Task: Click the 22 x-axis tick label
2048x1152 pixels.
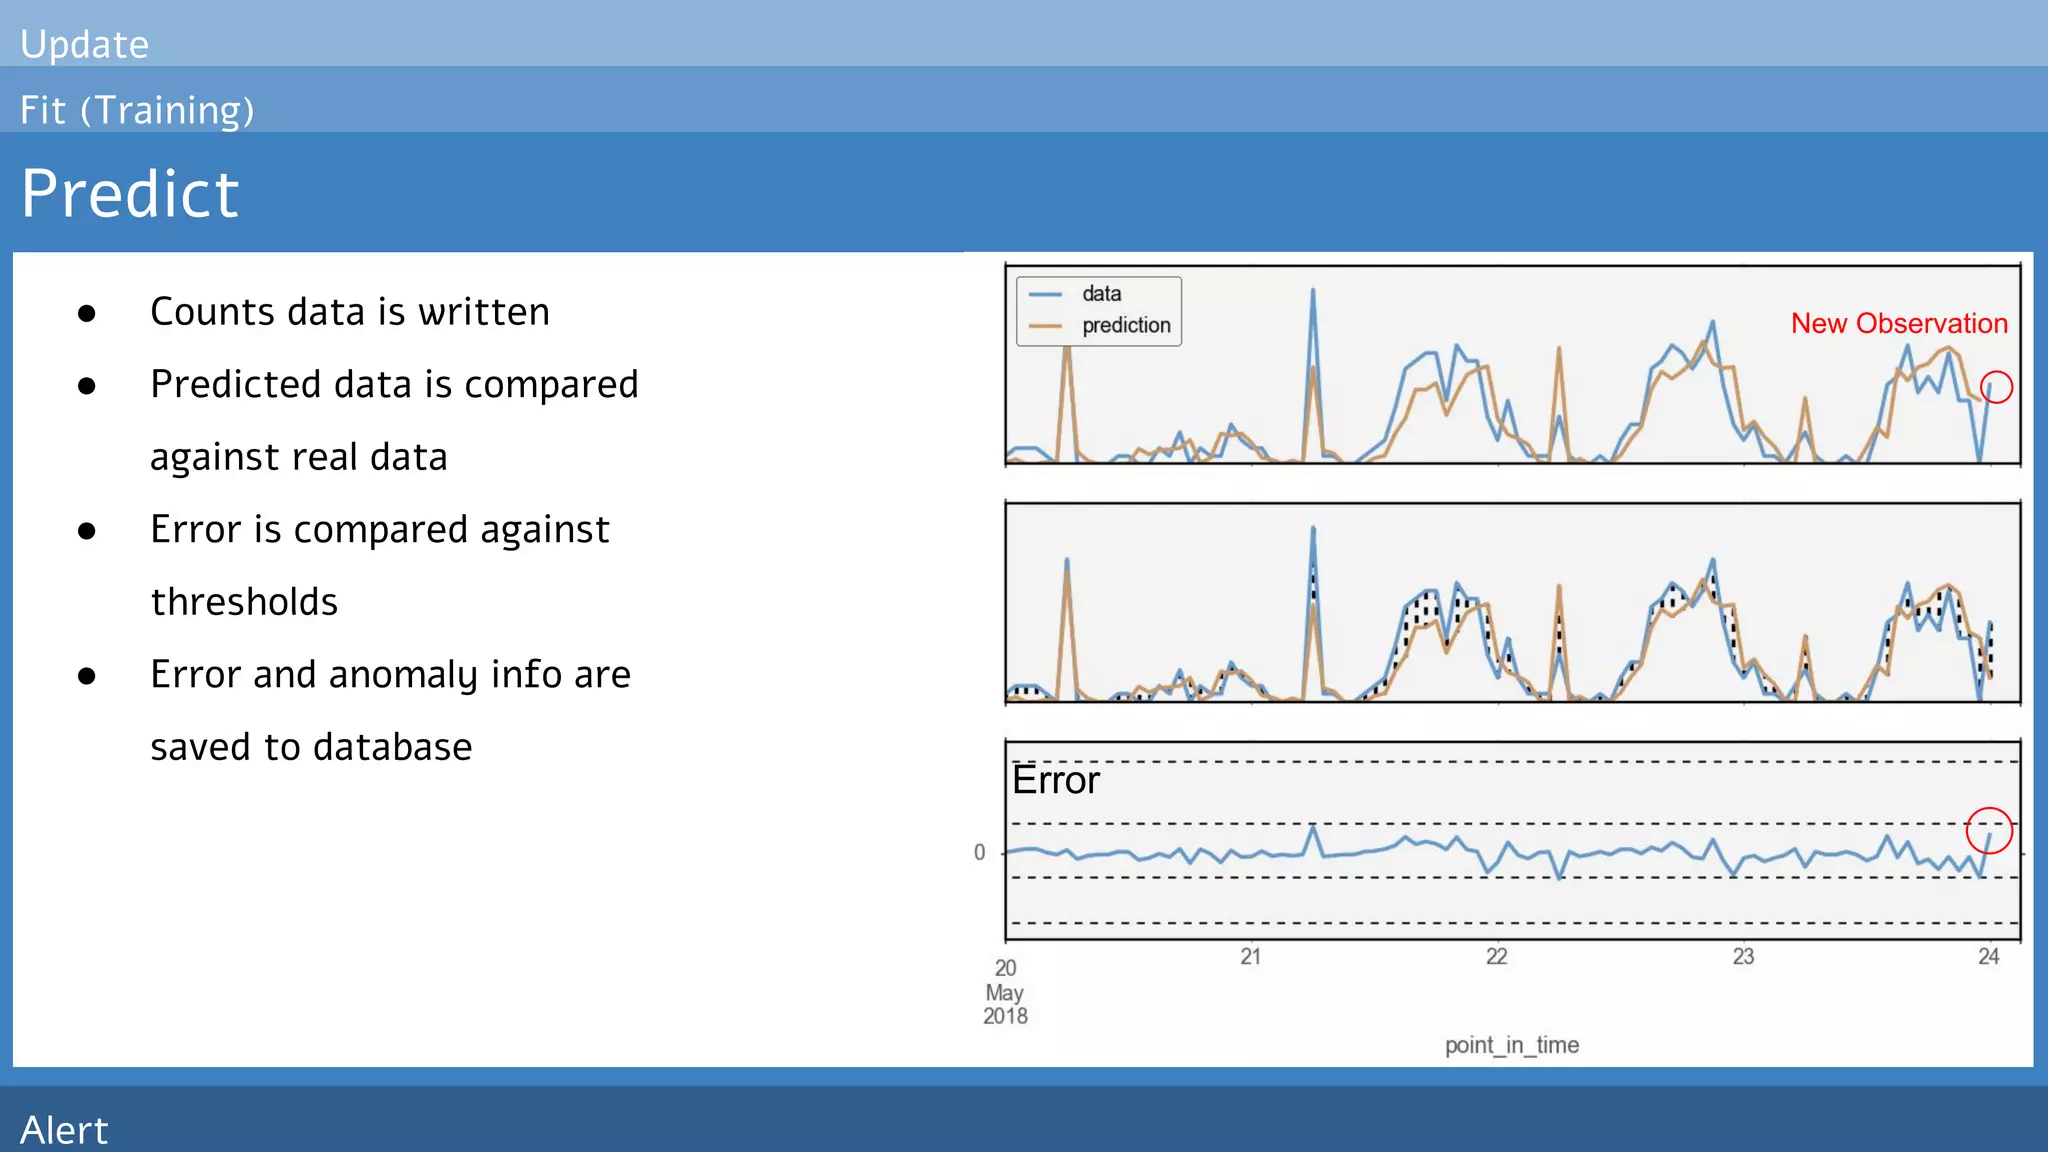Action: (1496, 957)
